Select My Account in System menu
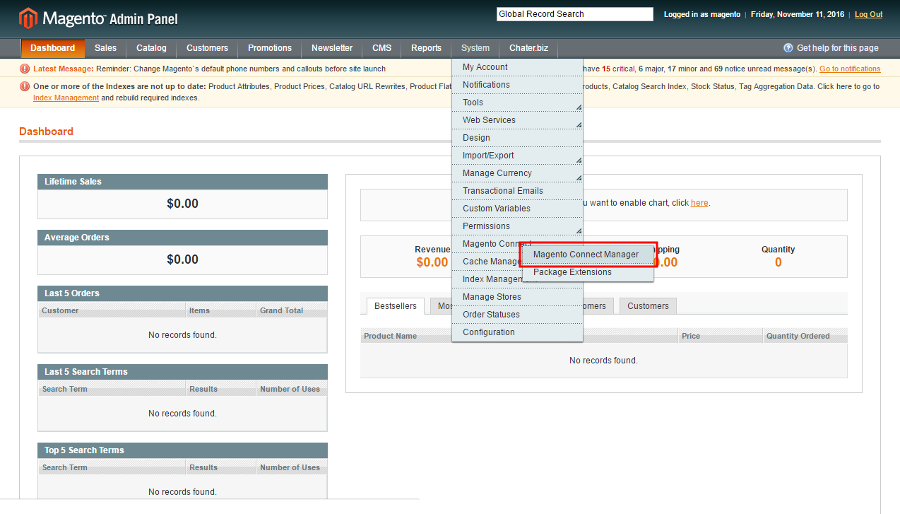Viewport: 900px width, 514px height. 517,67
